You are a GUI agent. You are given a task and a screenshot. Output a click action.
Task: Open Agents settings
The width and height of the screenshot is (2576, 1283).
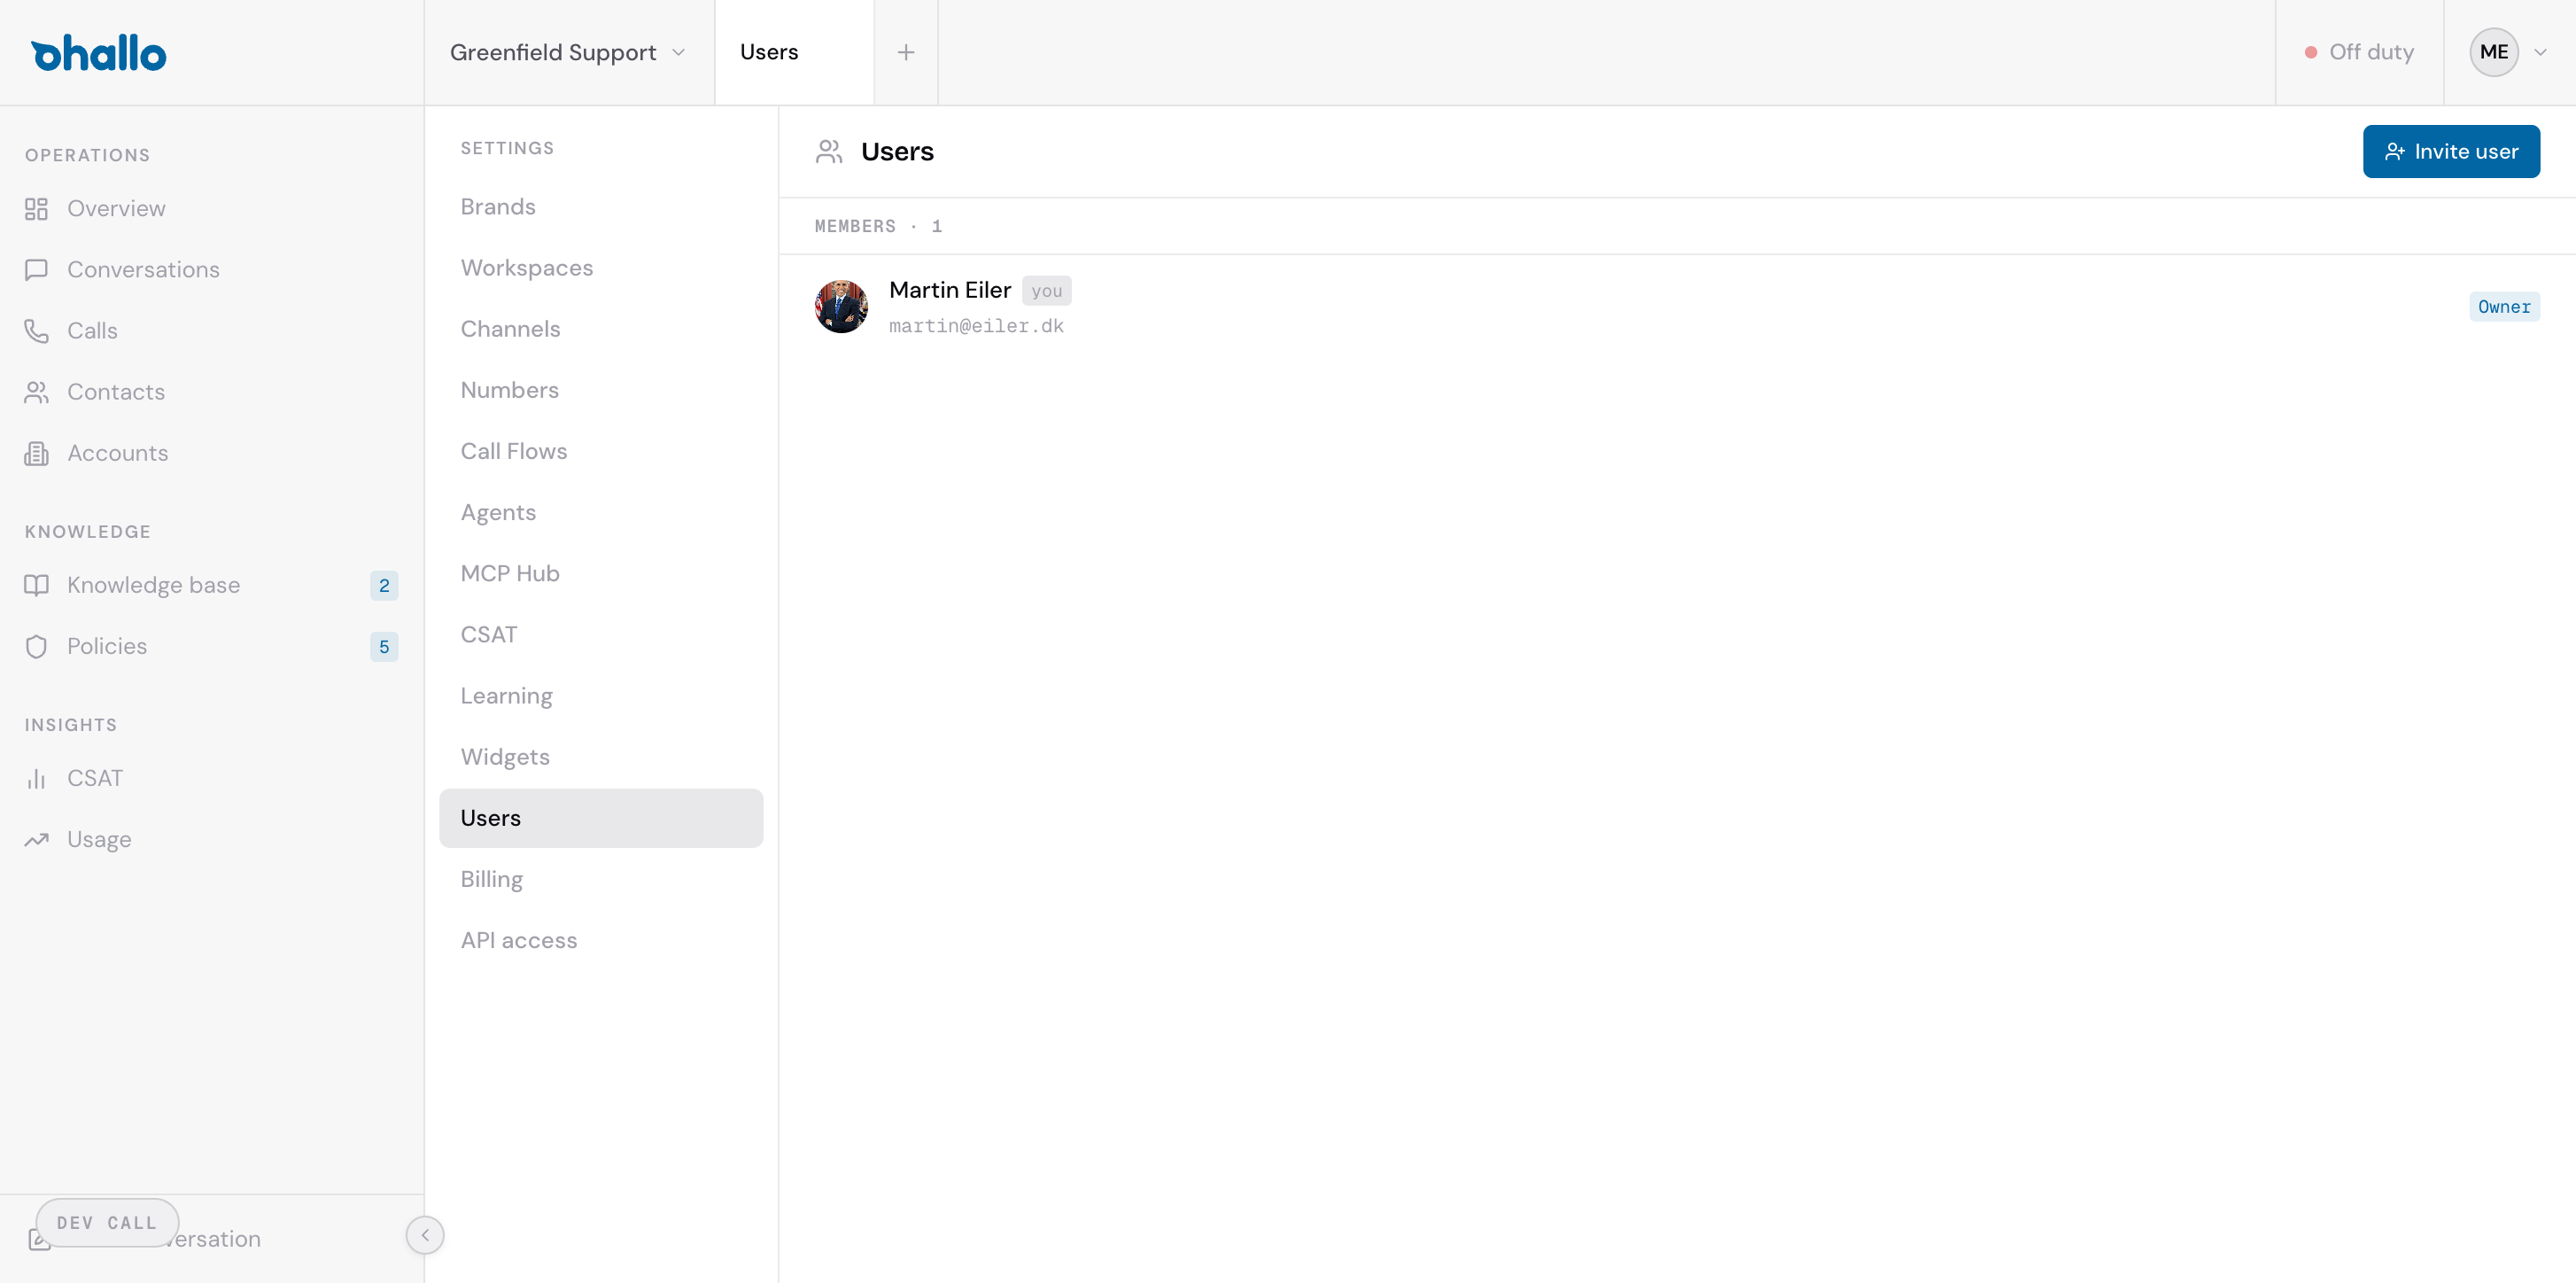[x=600, y=512]
